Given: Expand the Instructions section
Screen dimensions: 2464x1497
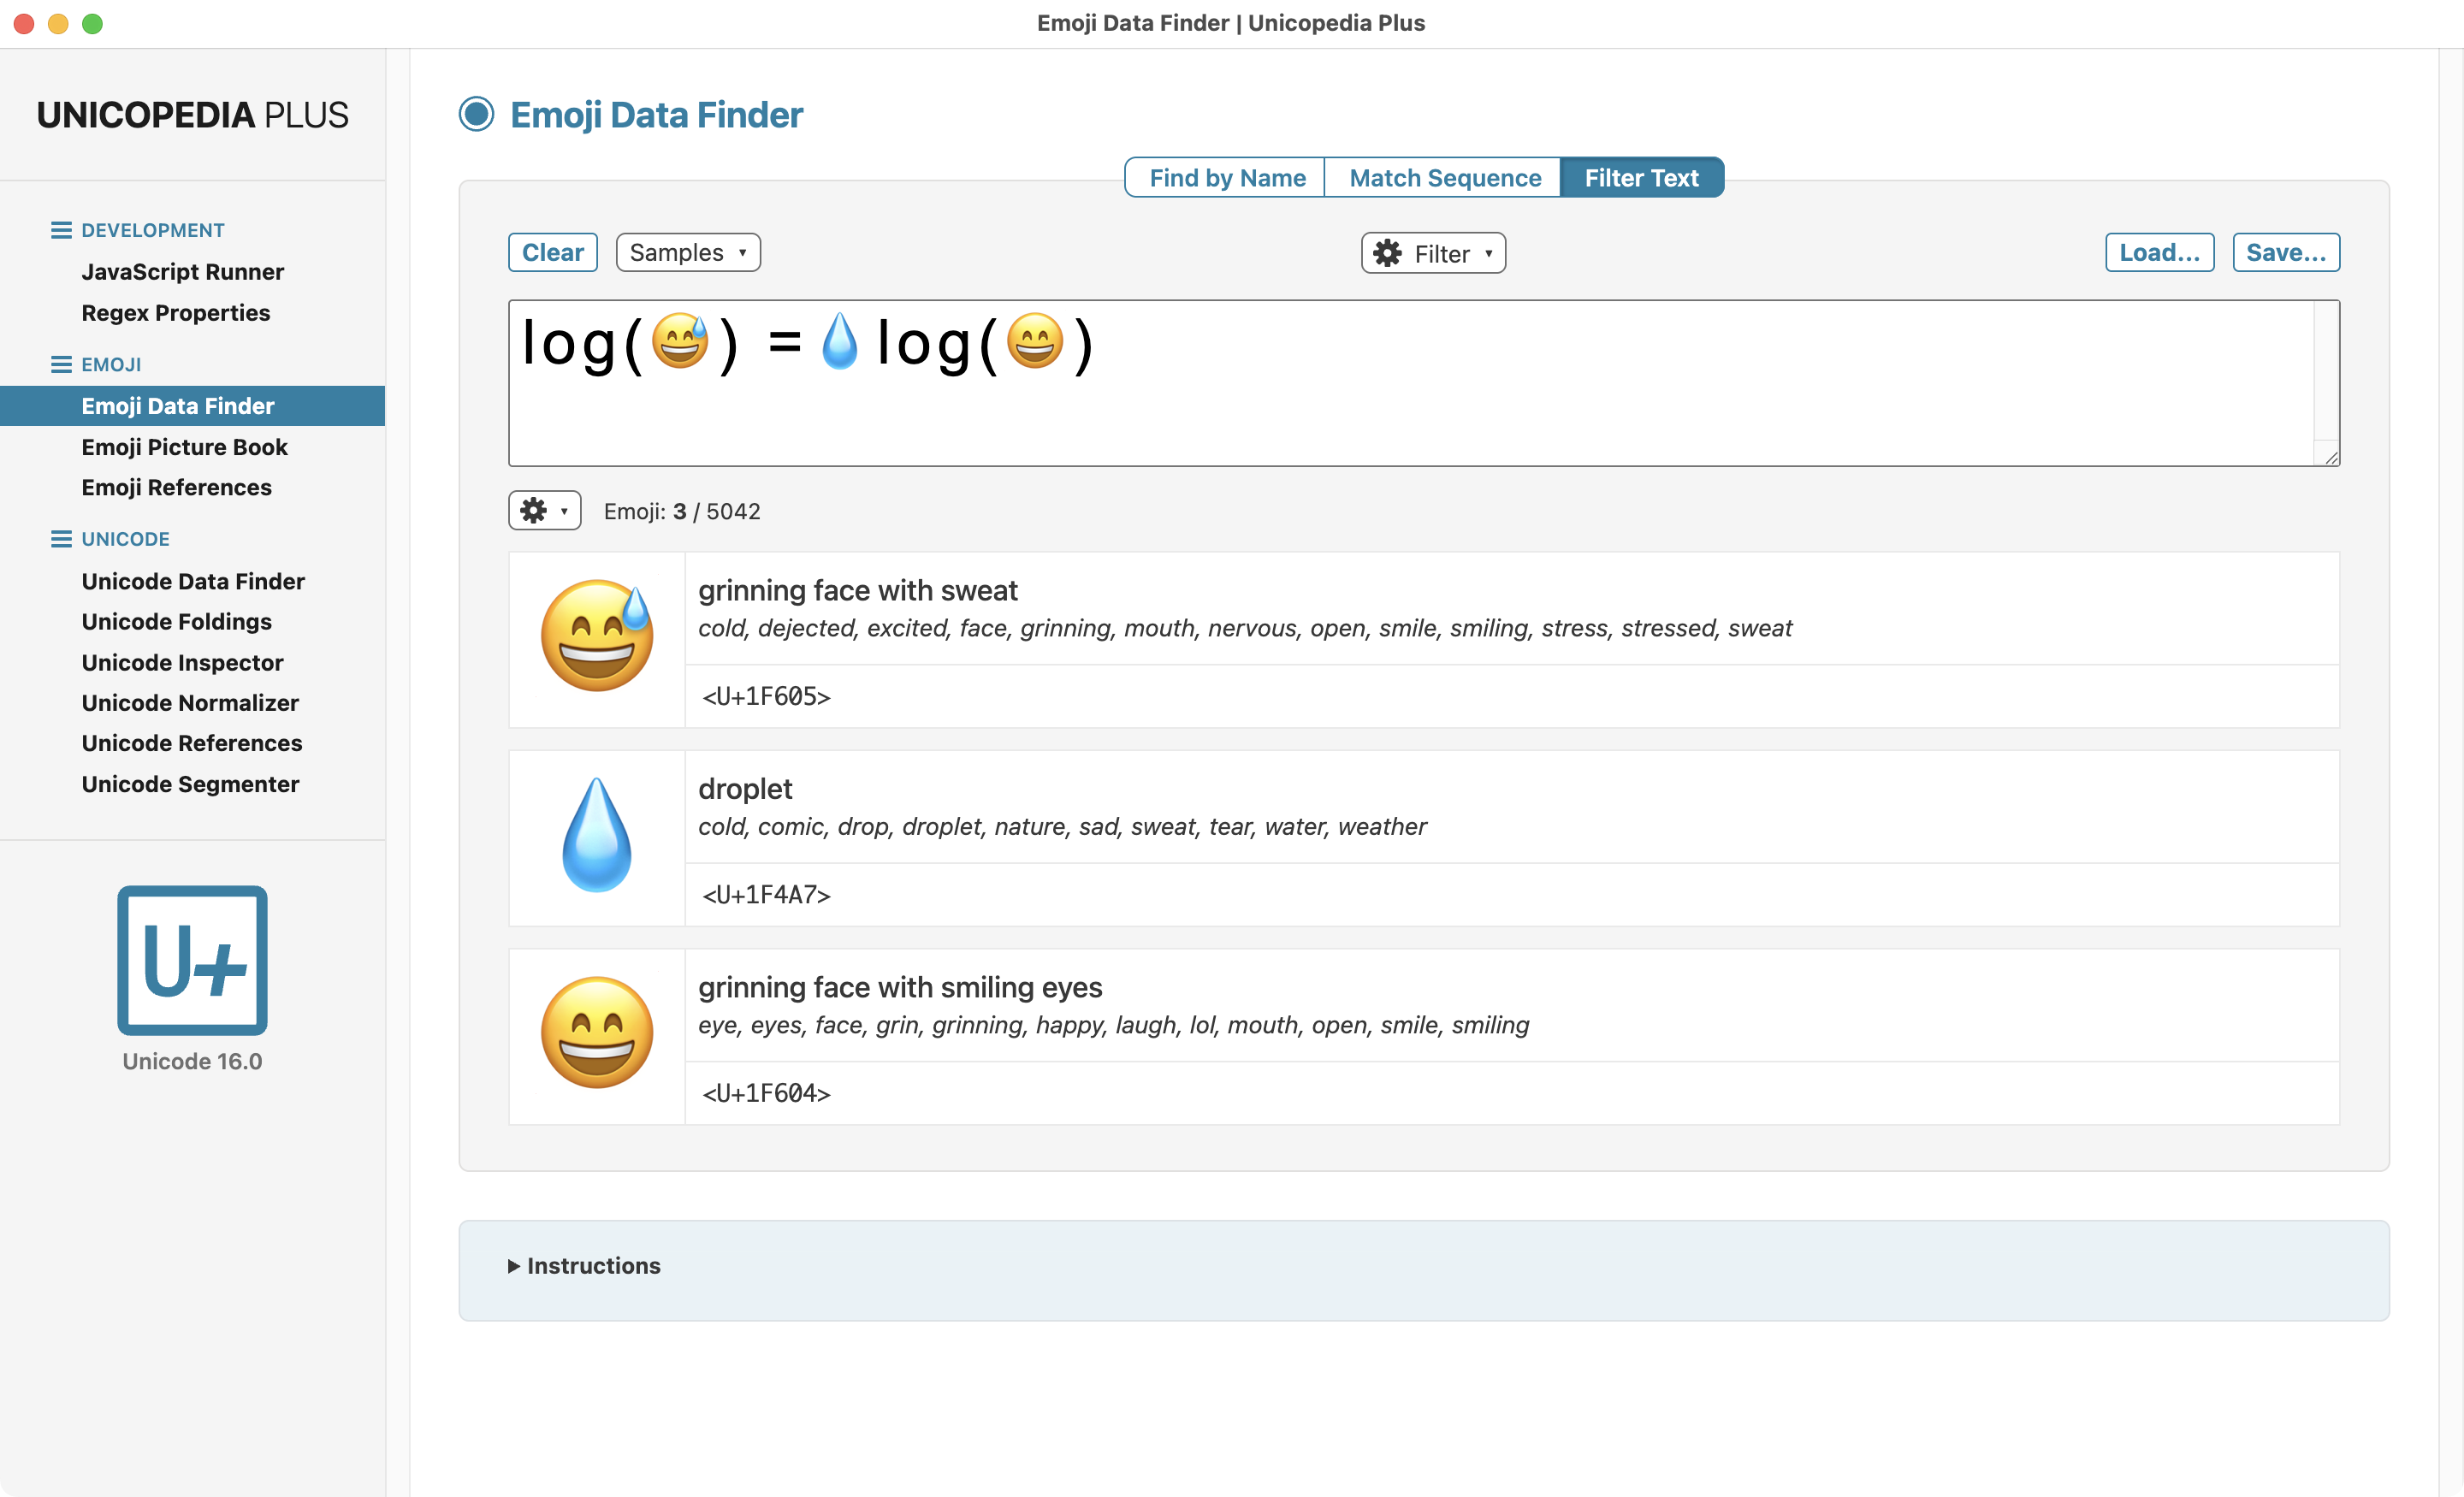Looking at the screenshot, I should 585,1265.
